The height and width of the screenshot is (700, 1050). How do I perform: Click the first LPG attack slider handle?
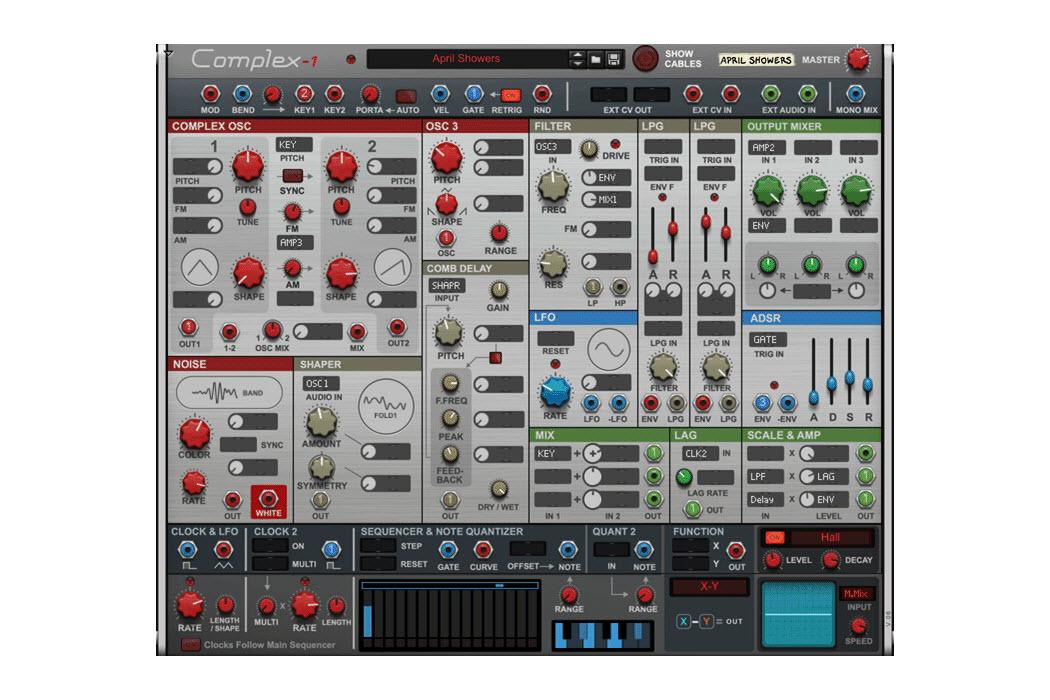(653, 257)
